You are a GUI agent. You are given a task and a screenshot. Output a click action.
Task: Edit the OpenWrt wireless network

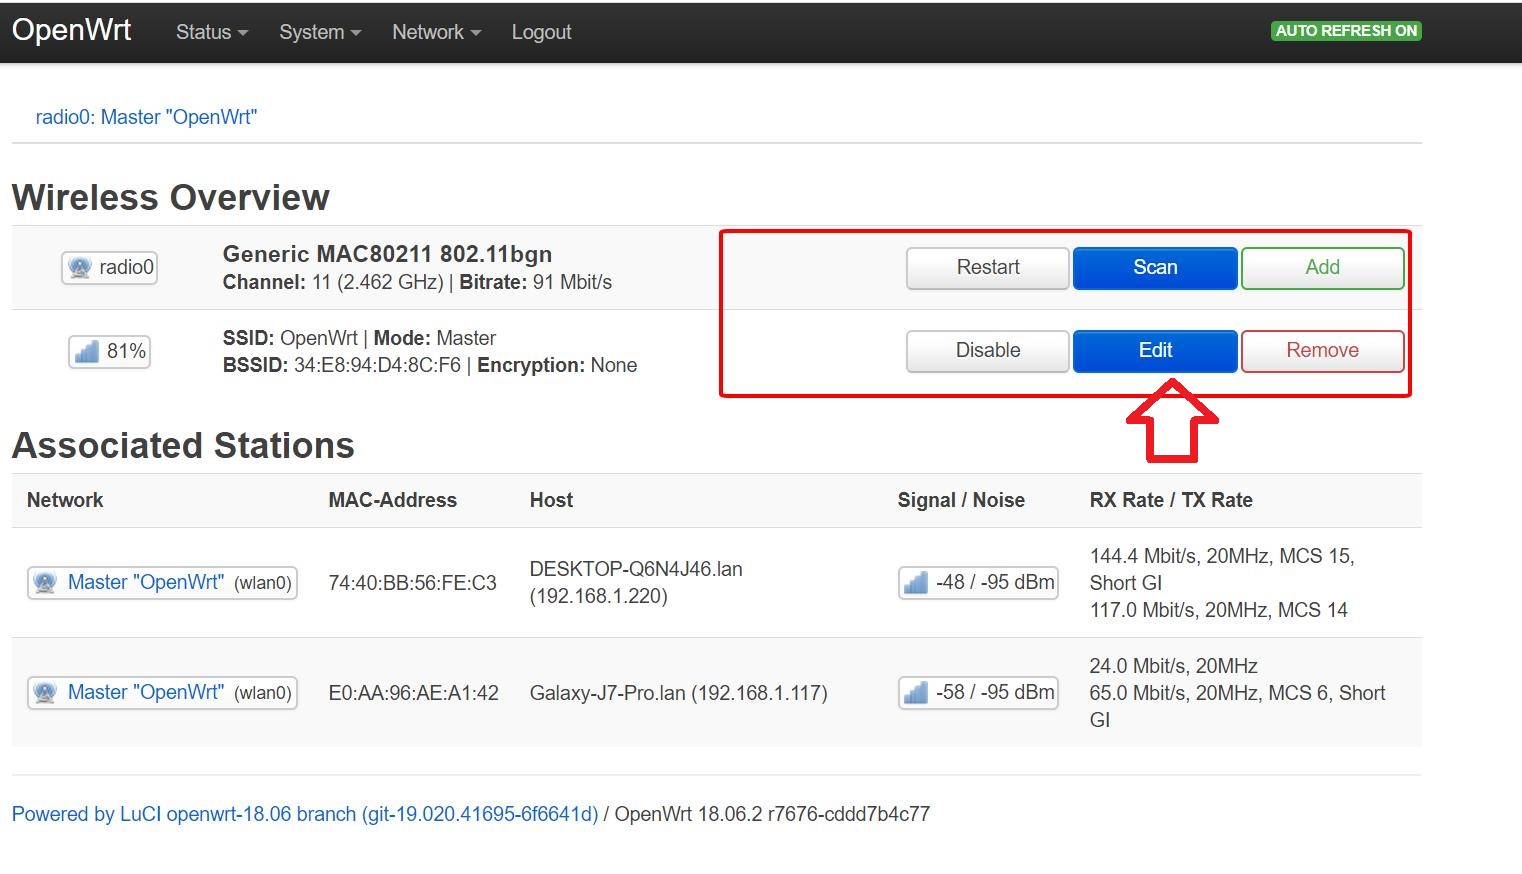[x=1155, y=351]
